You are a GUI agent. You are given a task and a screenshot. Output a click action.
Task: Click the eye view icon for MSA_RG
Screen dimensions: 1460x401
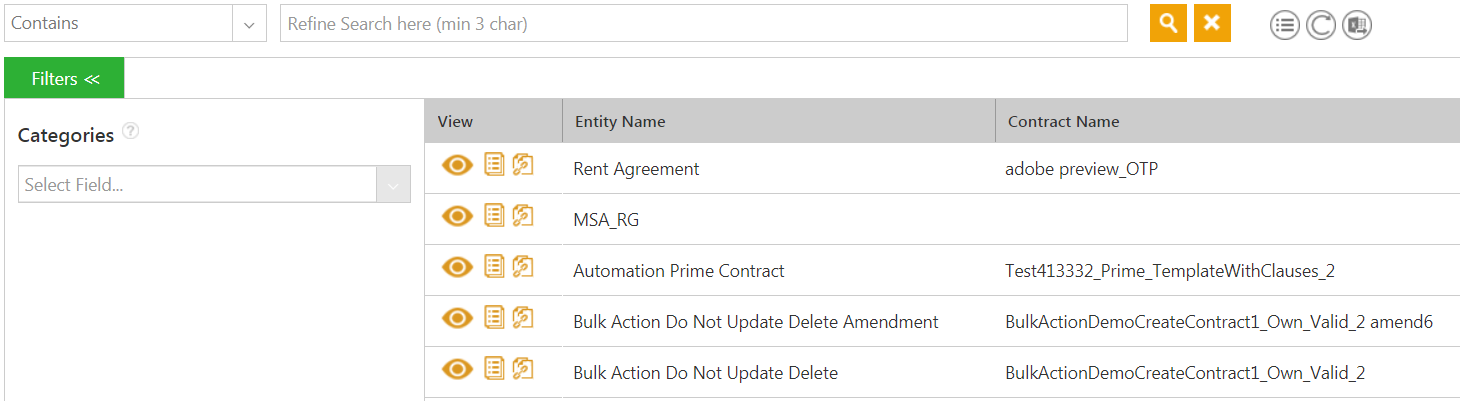tap(457, 216)
